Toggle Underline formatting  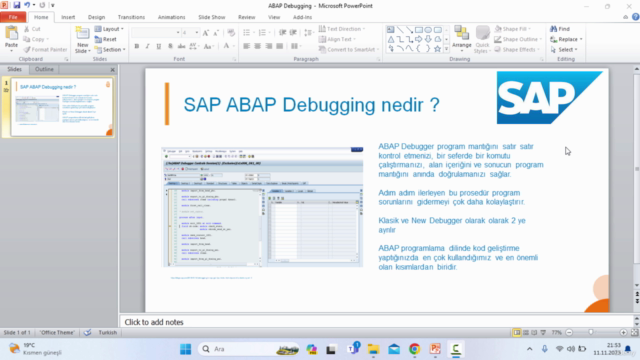coord(159,47)
